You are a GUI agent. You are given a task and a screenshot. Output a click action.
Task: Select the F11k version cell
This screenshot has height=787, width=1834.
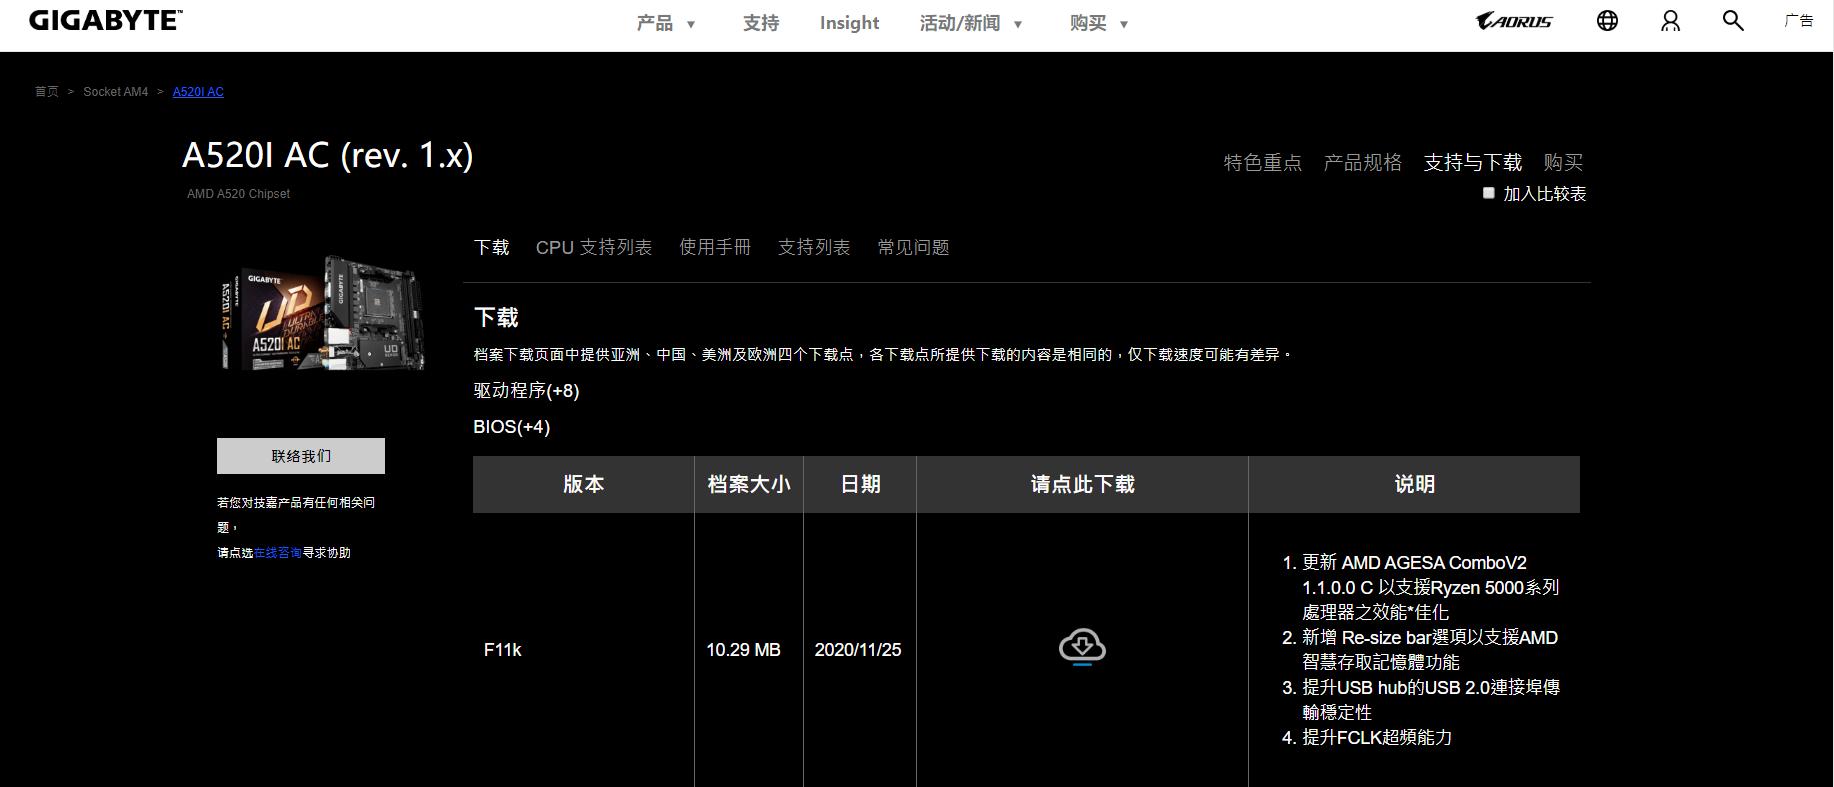coord(503,650)
